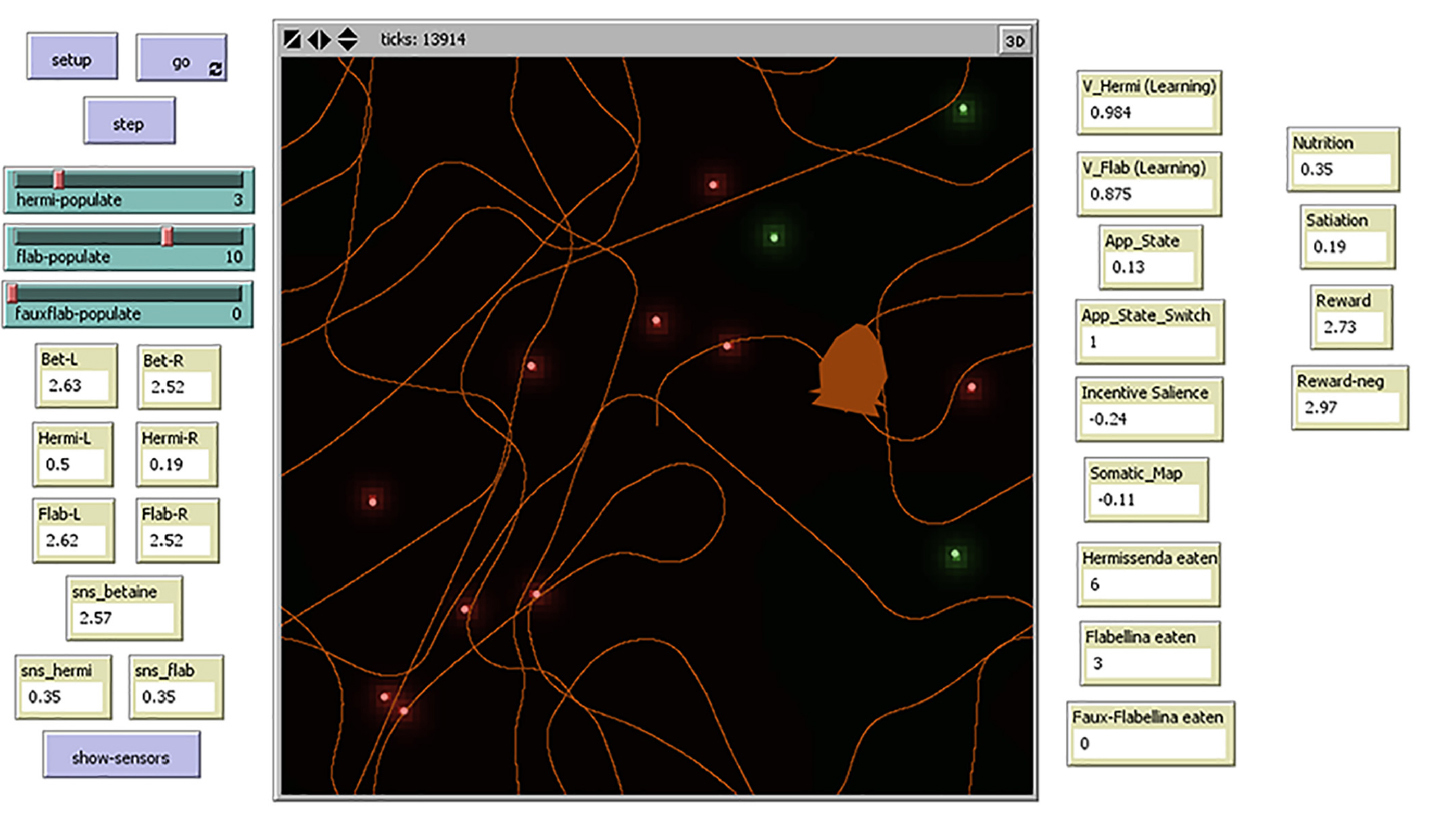Toggle the show-sensors button
The image size is (1435, 814).
pyautogui.click(x=121, y=757)
